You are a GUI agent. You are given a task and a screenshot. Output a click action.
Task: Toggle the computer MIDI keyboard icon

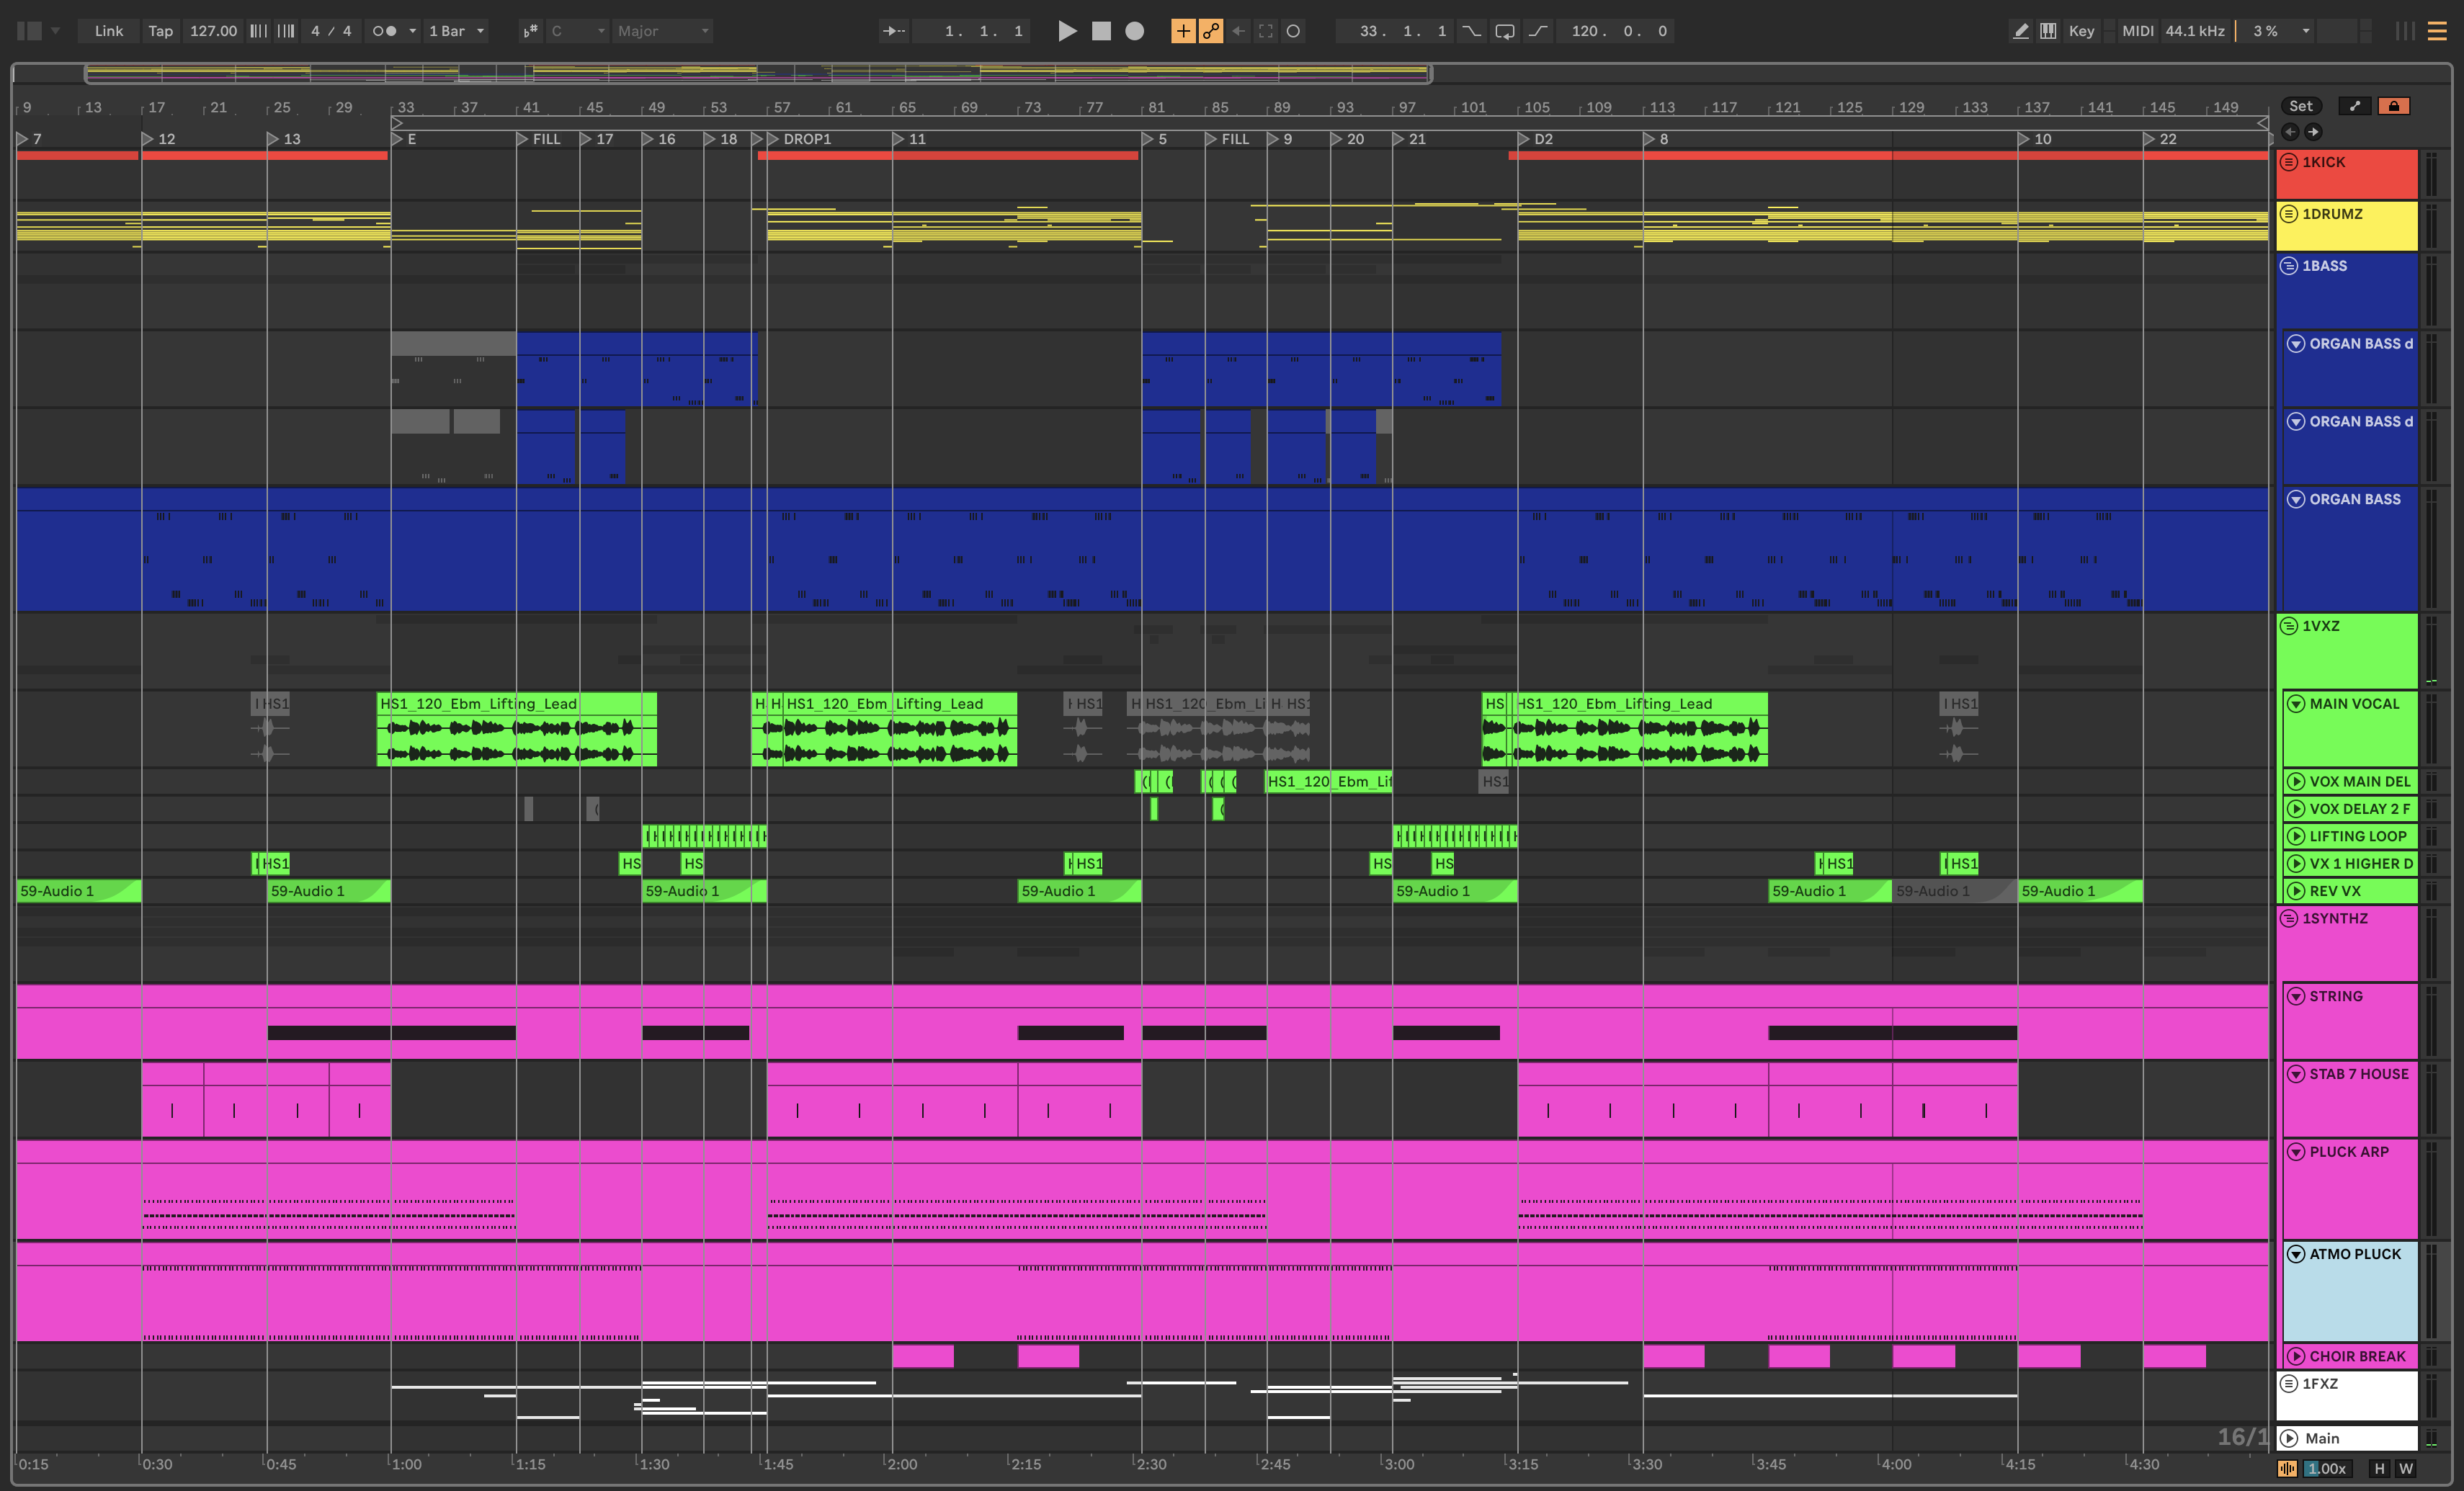pos(2048,31)
